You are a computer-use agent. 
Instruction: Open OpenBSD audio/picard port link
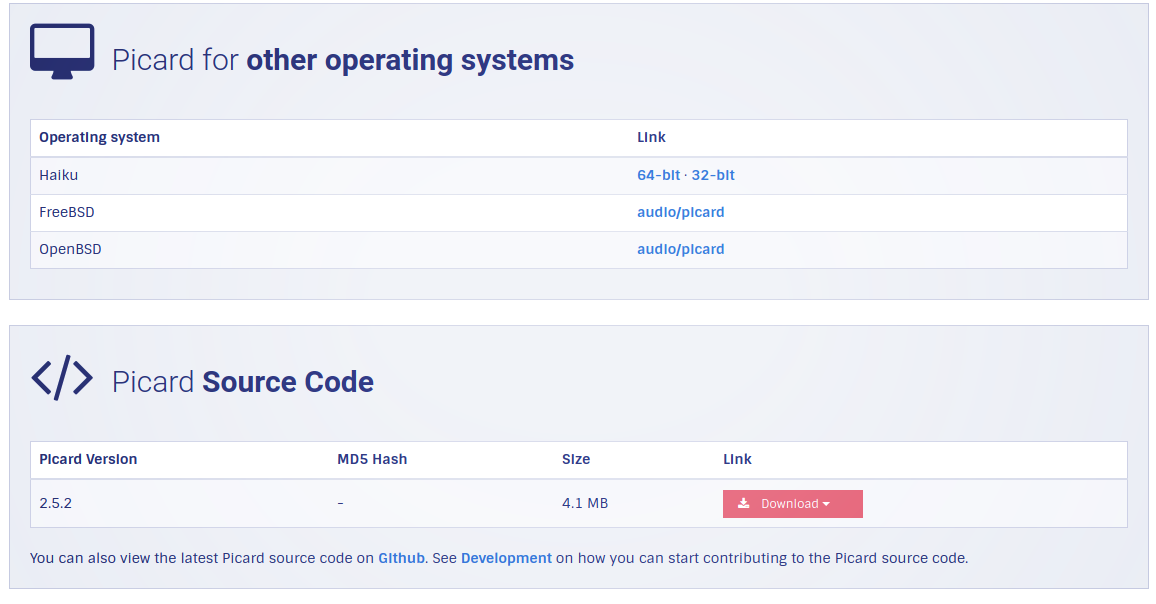coord(680,249)
